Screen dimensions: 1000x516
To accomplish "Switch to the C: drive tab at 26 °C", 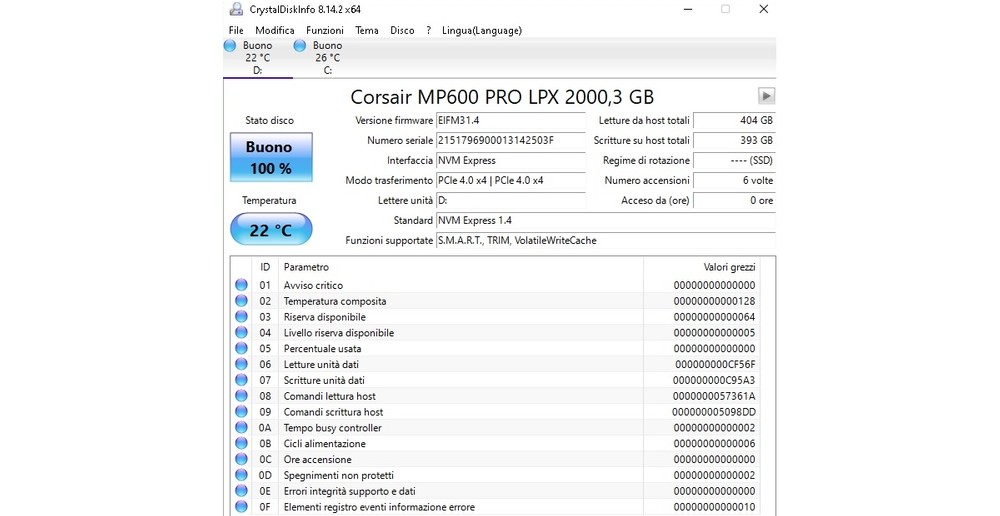I will point(327,57).
